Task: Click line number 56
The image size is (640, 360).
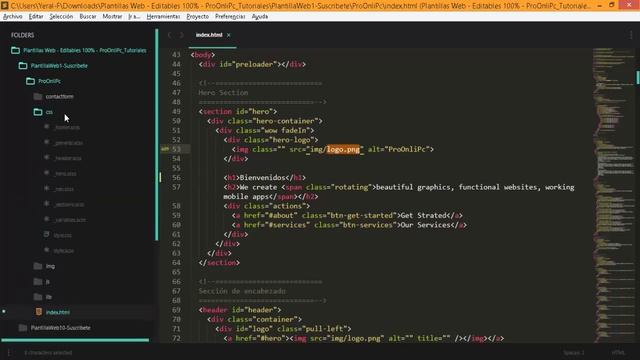Action: point(176,178)
